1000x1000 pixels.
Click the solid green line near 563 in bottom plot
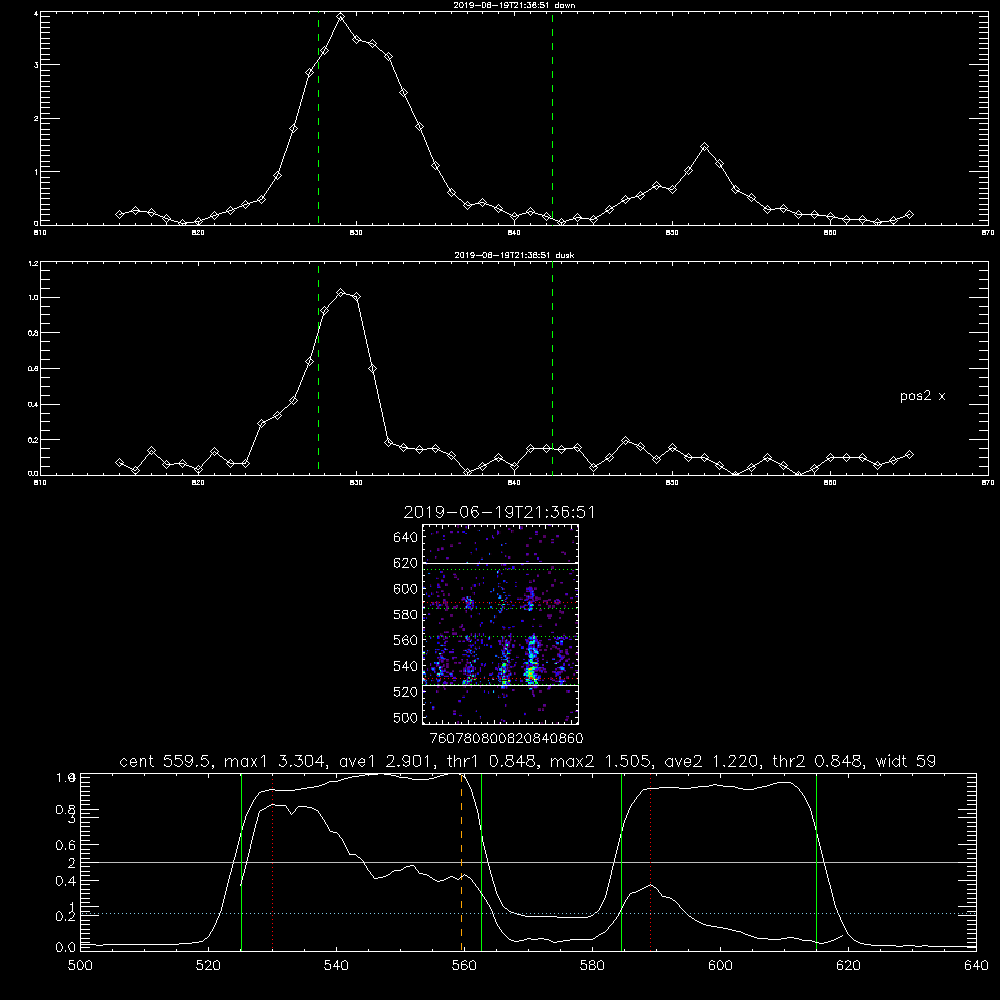point(482,862)
